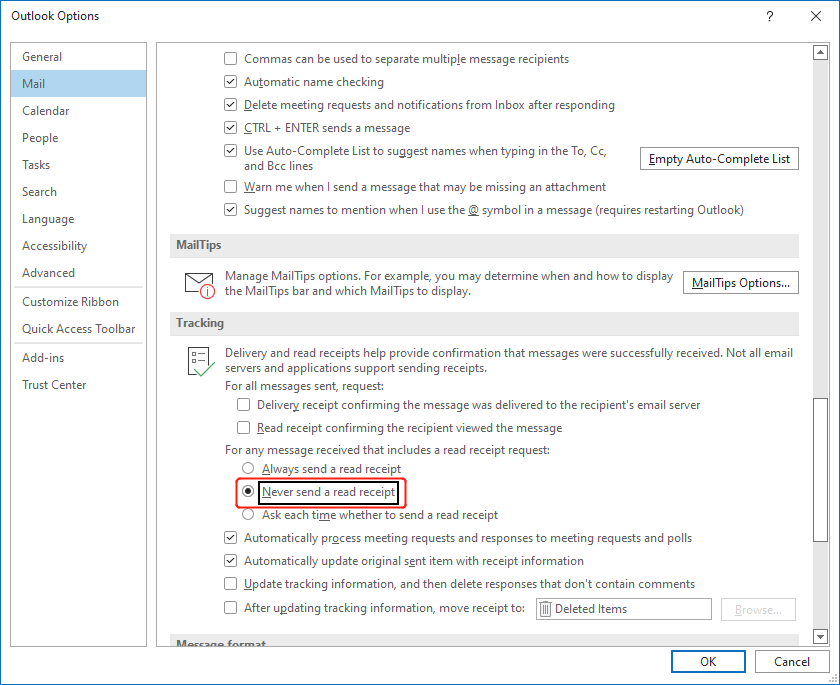Screen dimensions: 840x685
Task: Select Ask each time whether to send
Action: [248, 514]
